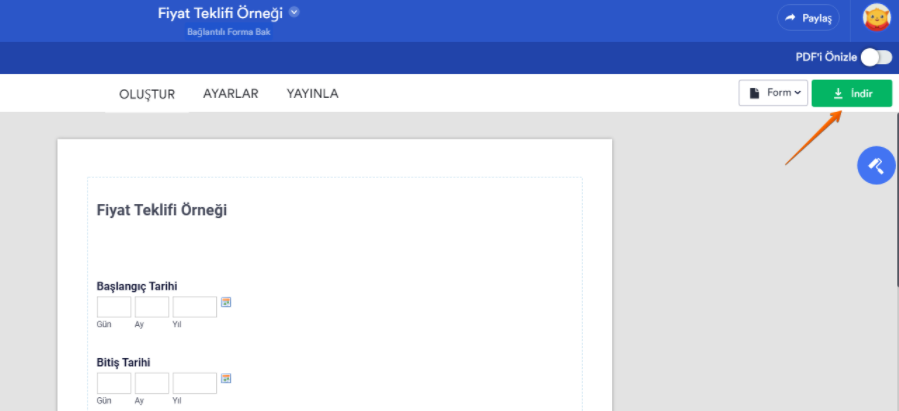
Task: Click the Gün field under Başlangıç Tarihi
Action: 114,307
